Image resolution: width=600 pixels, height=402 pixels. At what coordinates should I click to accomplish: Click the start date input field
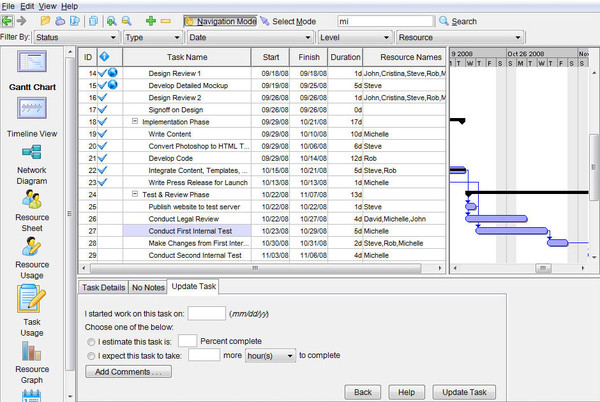point(207,313)
